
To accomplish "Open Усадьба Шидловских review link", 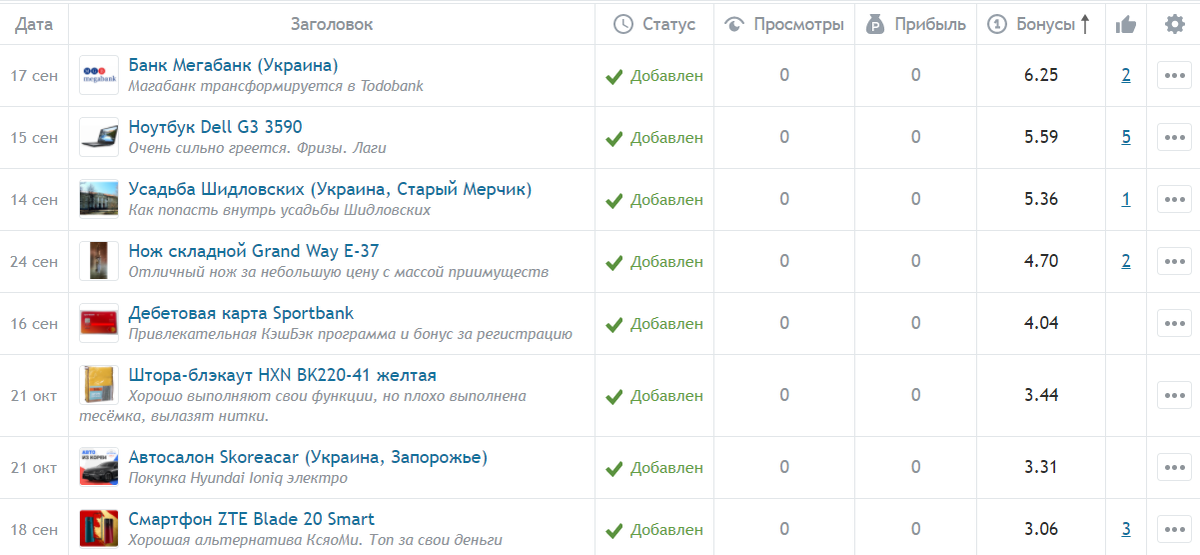I will 330,189.
